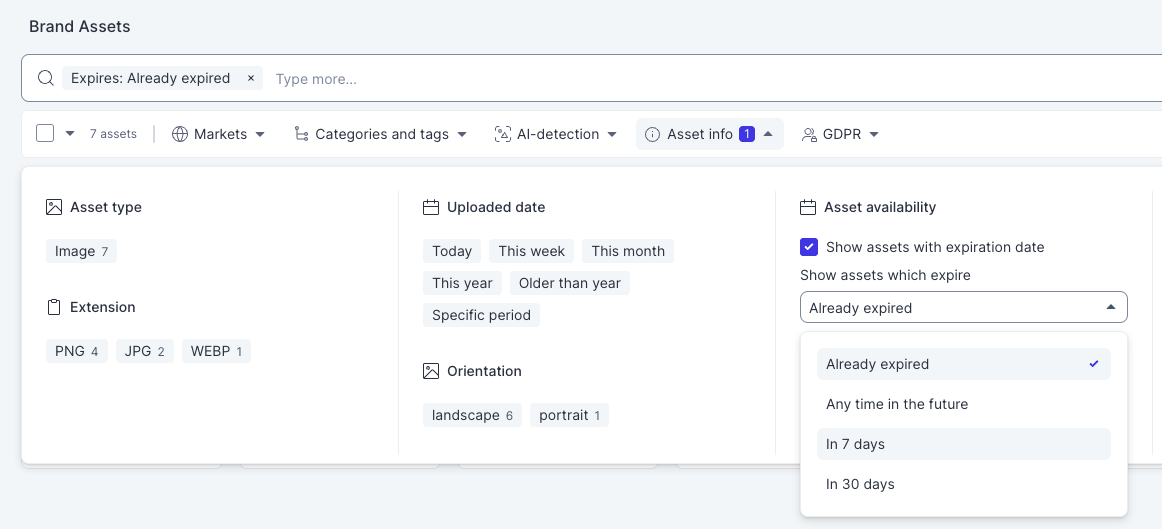1162x529 pixels.
Task: Click the '7 assets' count text
Action: pos(113,134)
